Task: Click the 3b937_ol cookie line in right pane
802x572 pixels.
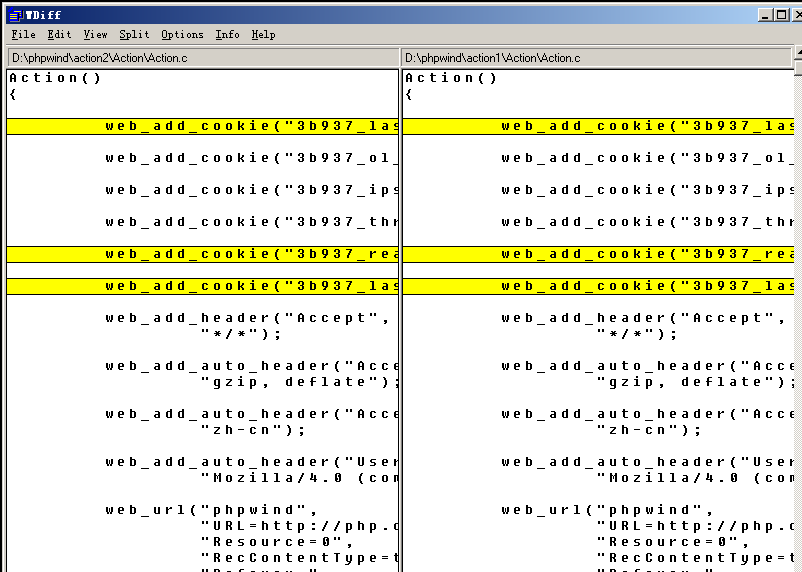Action: (x=648, y=158)
